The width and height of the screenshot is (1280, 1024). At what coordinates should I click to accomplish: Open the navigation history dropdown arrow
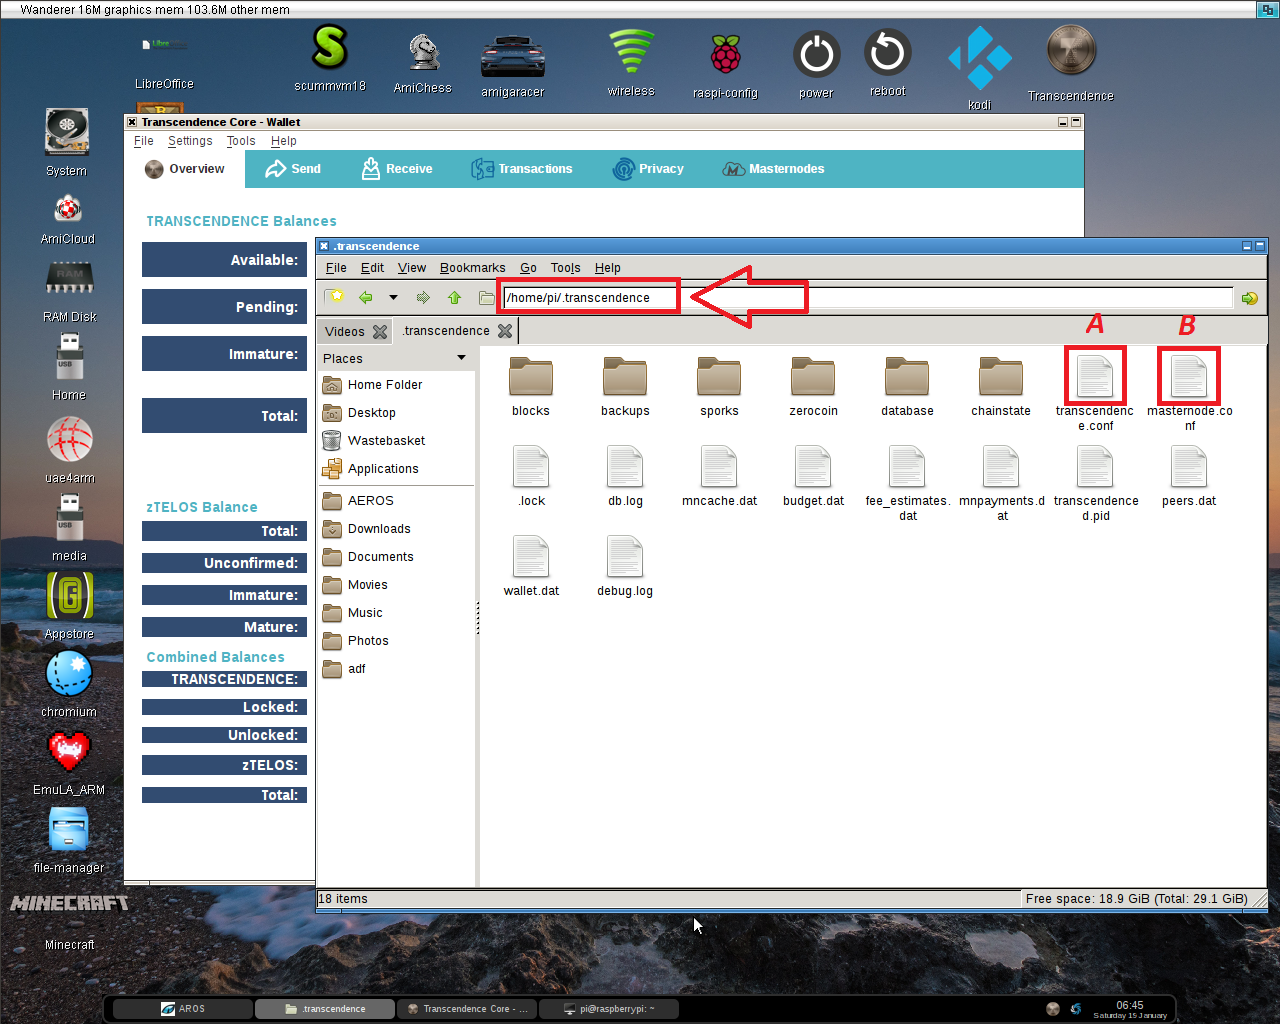click(x=393, y=297)
